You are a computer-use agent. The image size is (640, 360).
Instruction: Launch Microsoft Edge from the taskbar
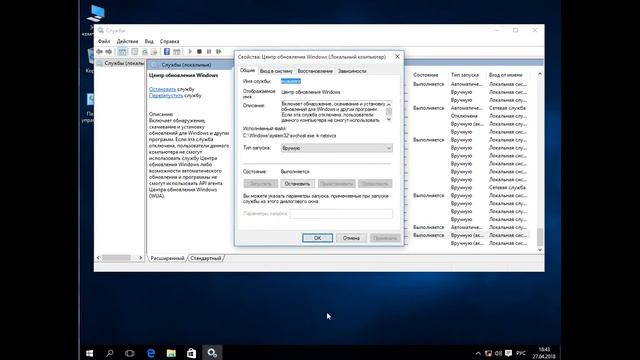point(151,353)
